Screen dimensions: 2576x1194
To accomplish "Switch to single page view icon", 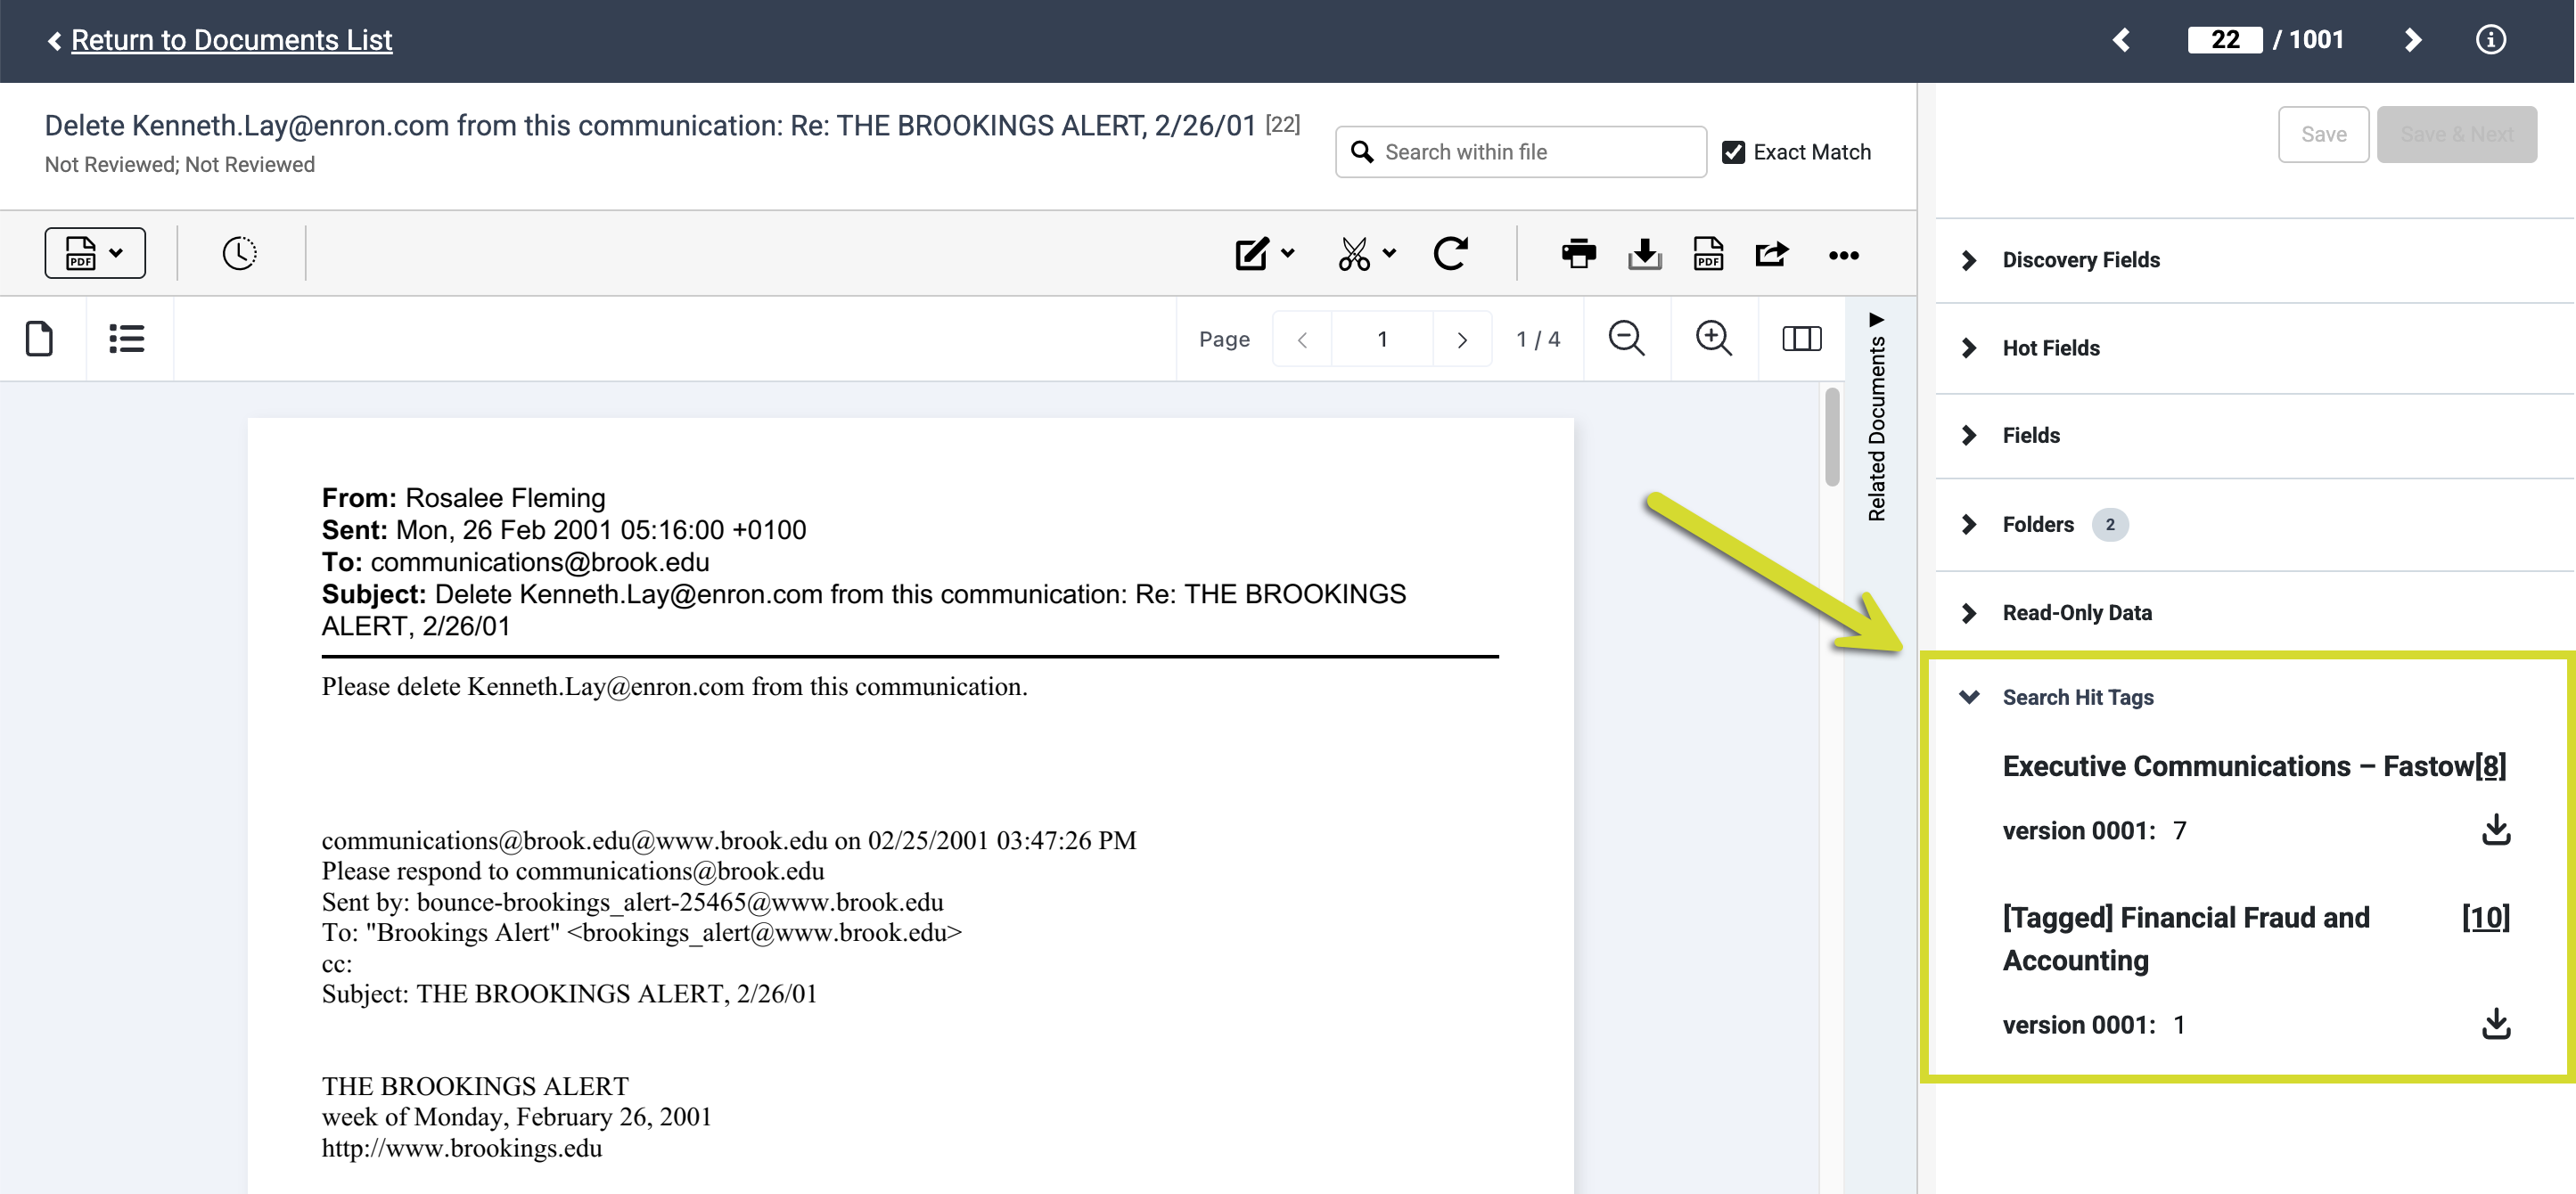I will (x=39, y=339).
